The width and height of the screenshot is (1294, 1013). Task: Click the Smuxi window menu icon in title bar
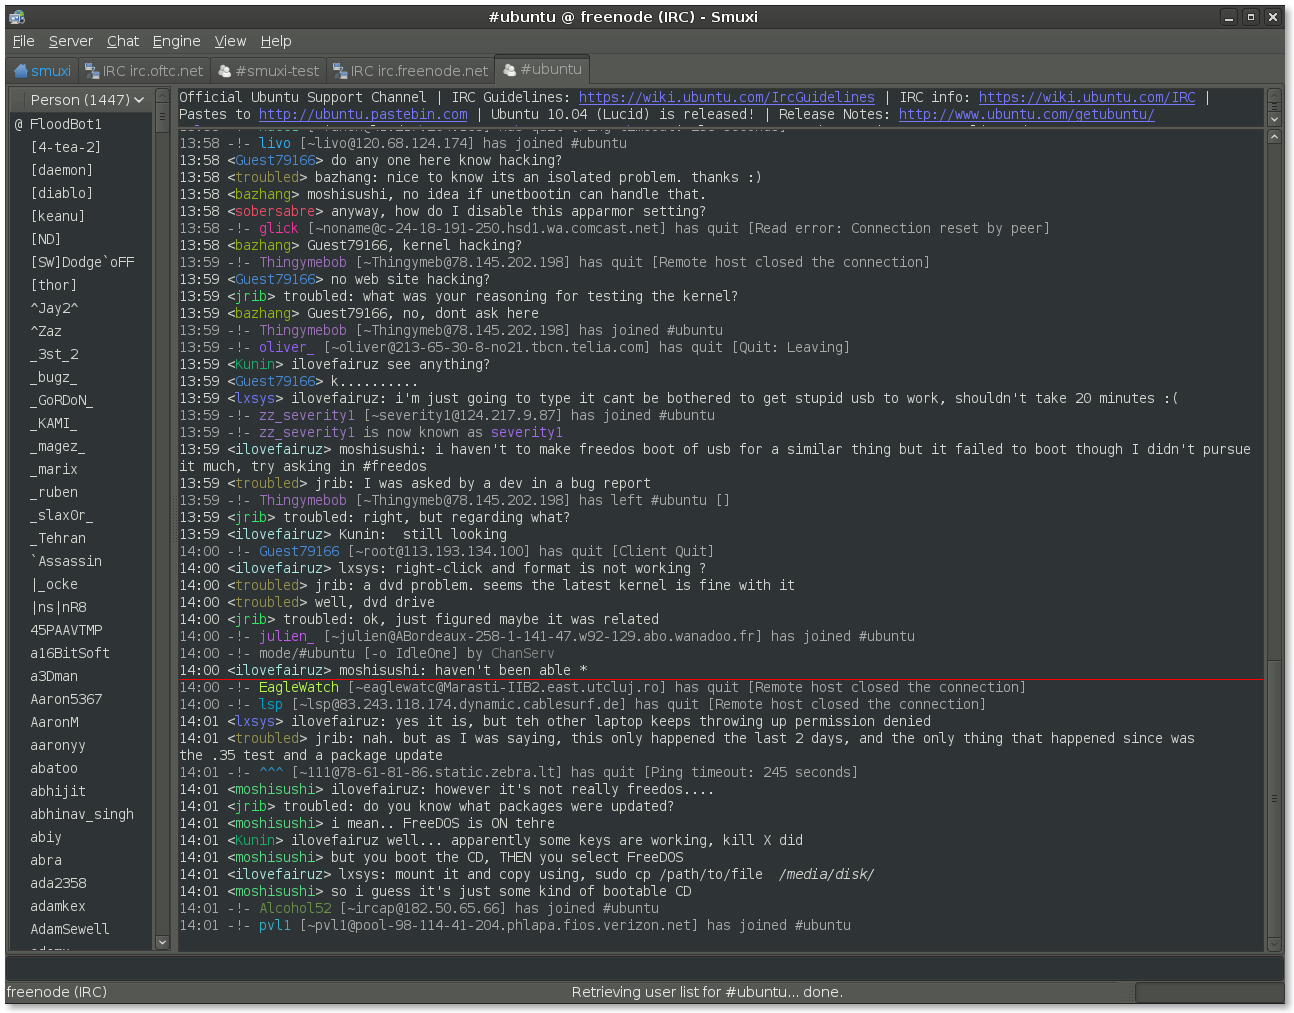click(16, 17)
